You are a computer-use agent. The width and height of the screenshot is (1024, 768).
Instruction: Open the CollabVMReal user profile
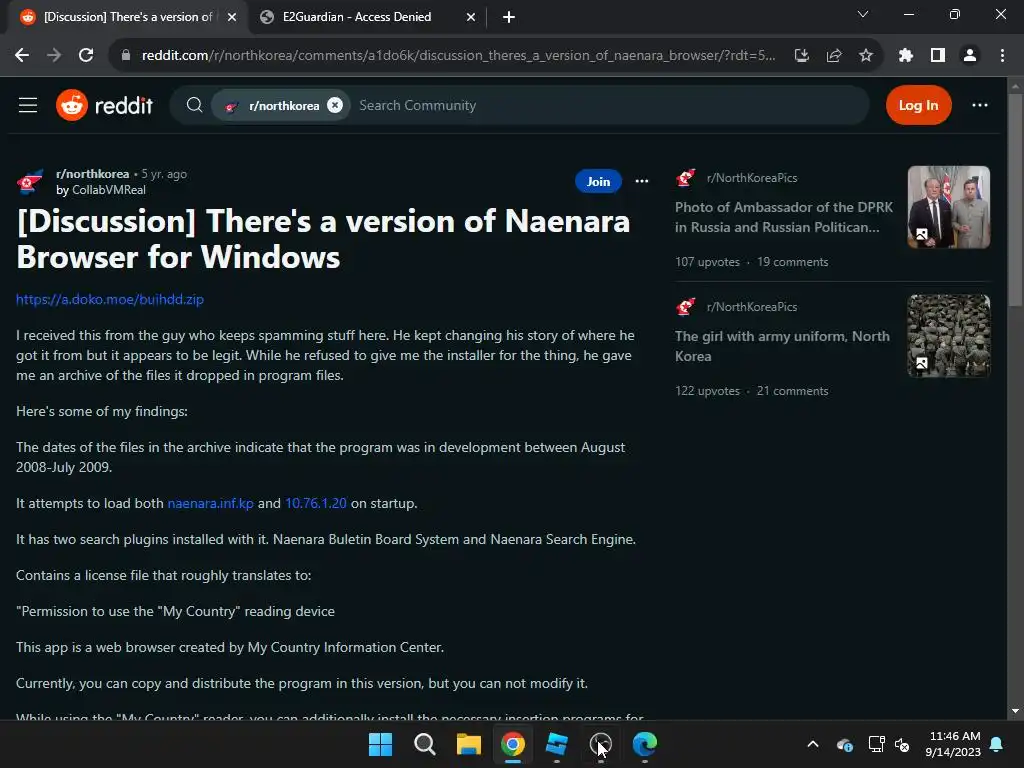[108, 190]
